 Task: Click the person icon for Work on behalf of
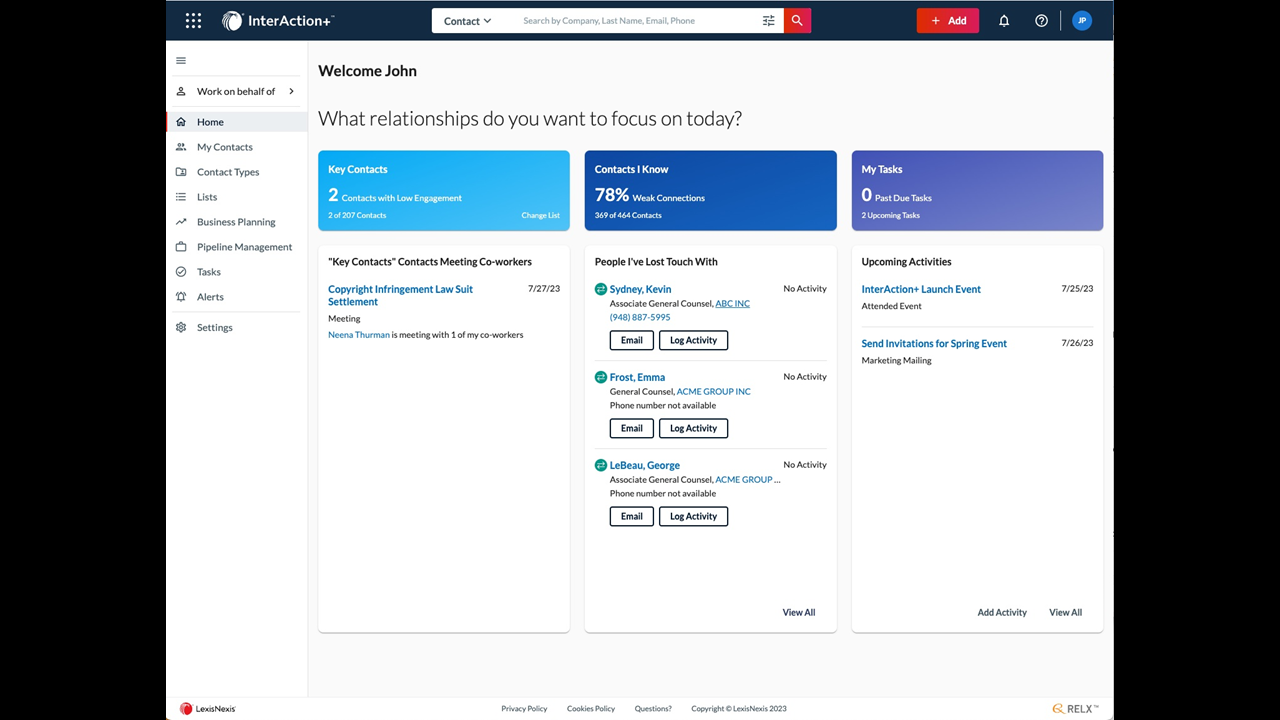click(181, 91)
